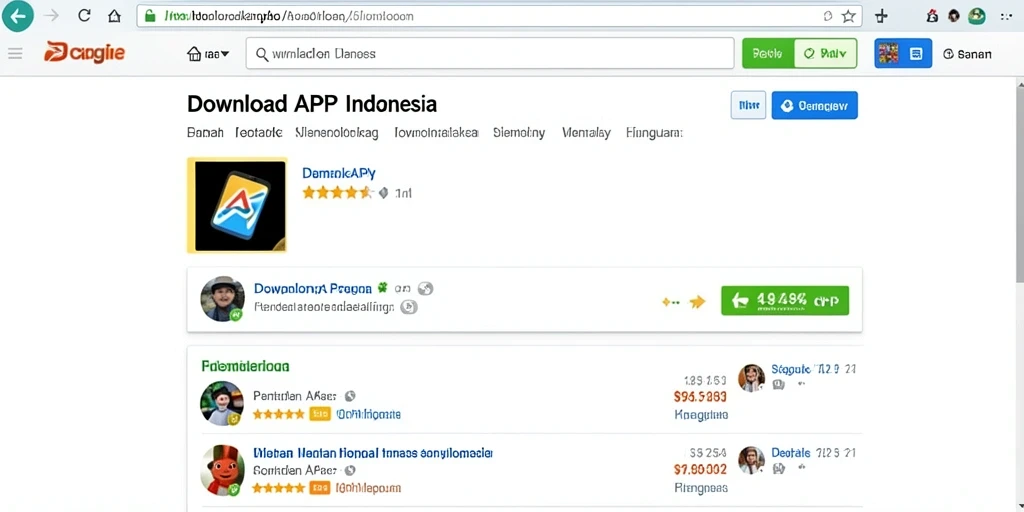
Task: Click the light green outlined button in header
Action: (x=825, y=54)
